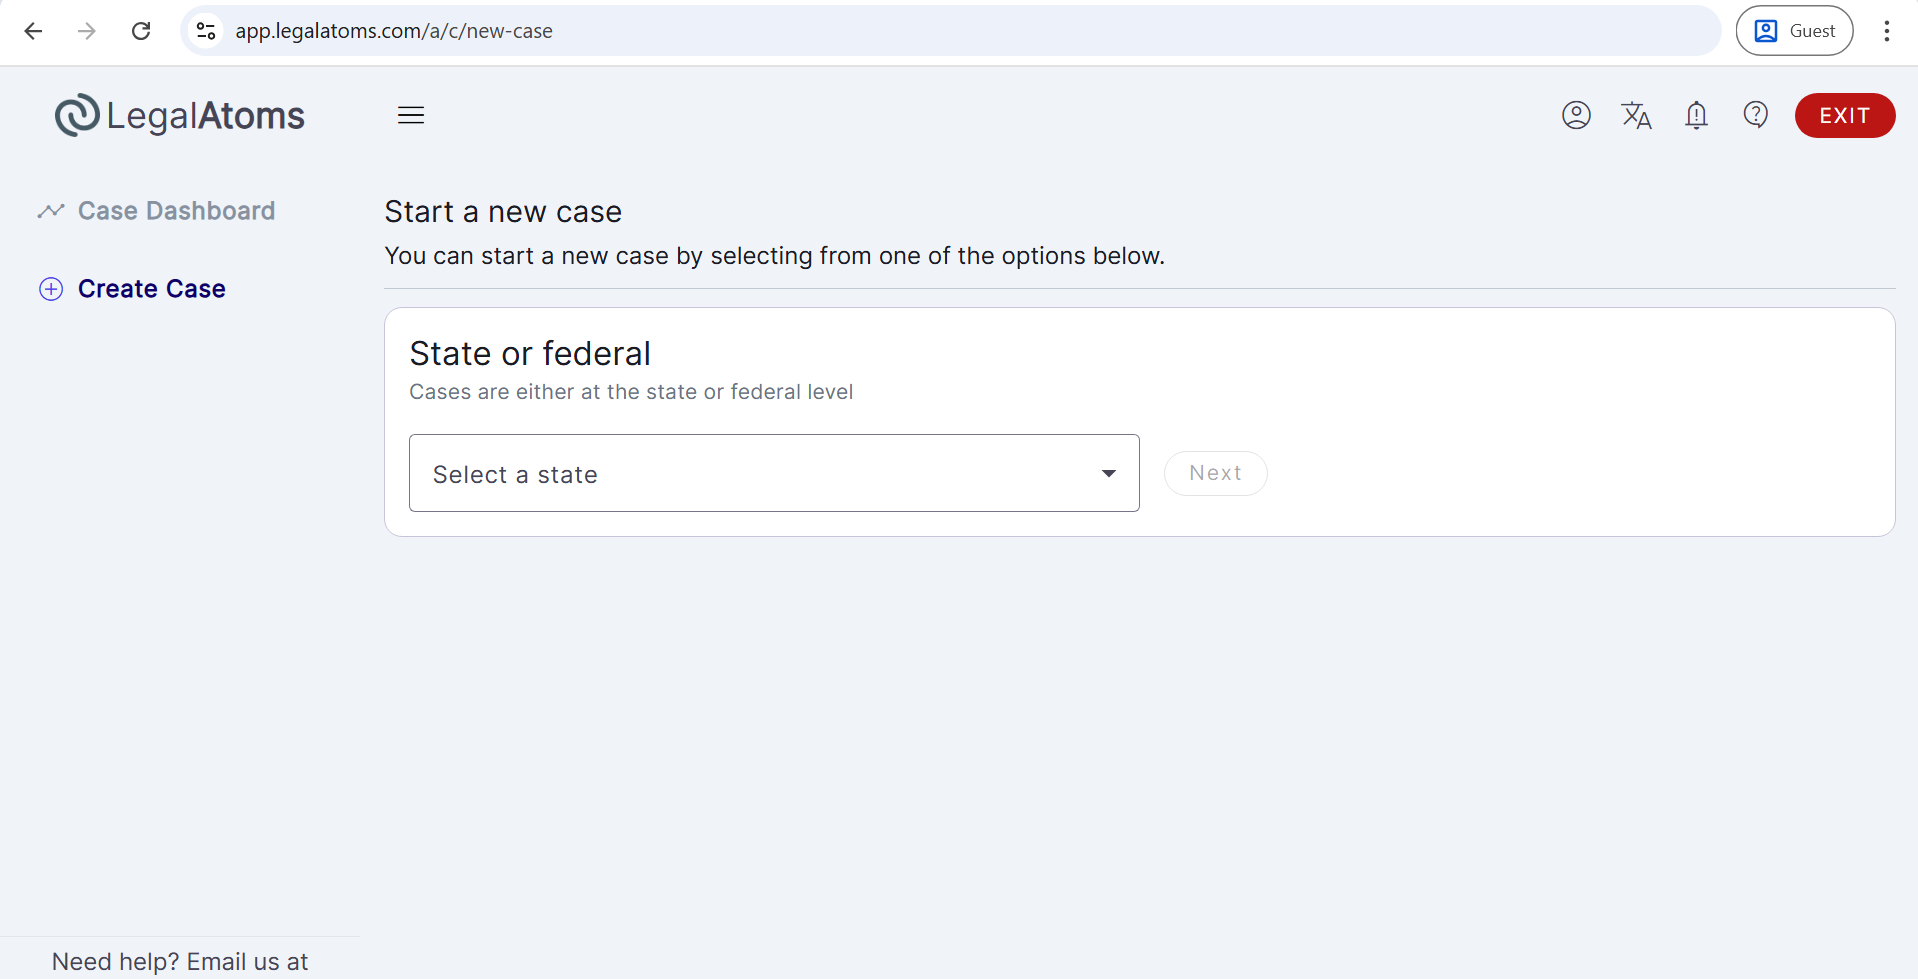Image resolution: width=1918 pixels, height=979 pixels.
Task: Click the LegalAtoms logo
Action: [x=180, y=116]
